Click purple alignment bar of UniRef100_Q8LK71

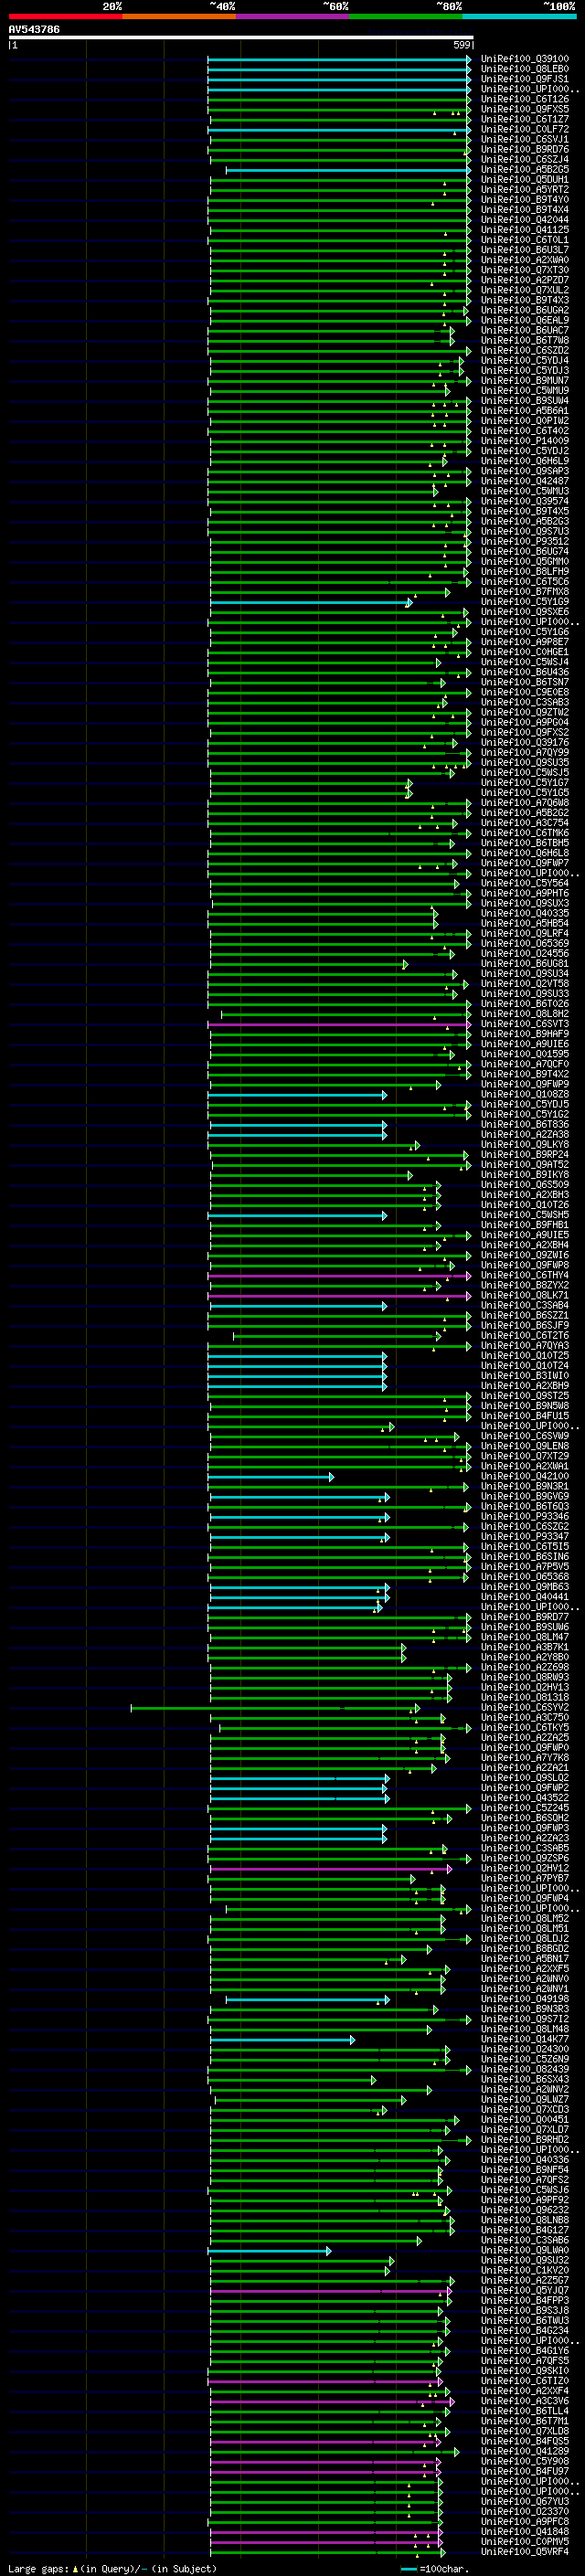pyautogui.click(x=339, y=1296)
